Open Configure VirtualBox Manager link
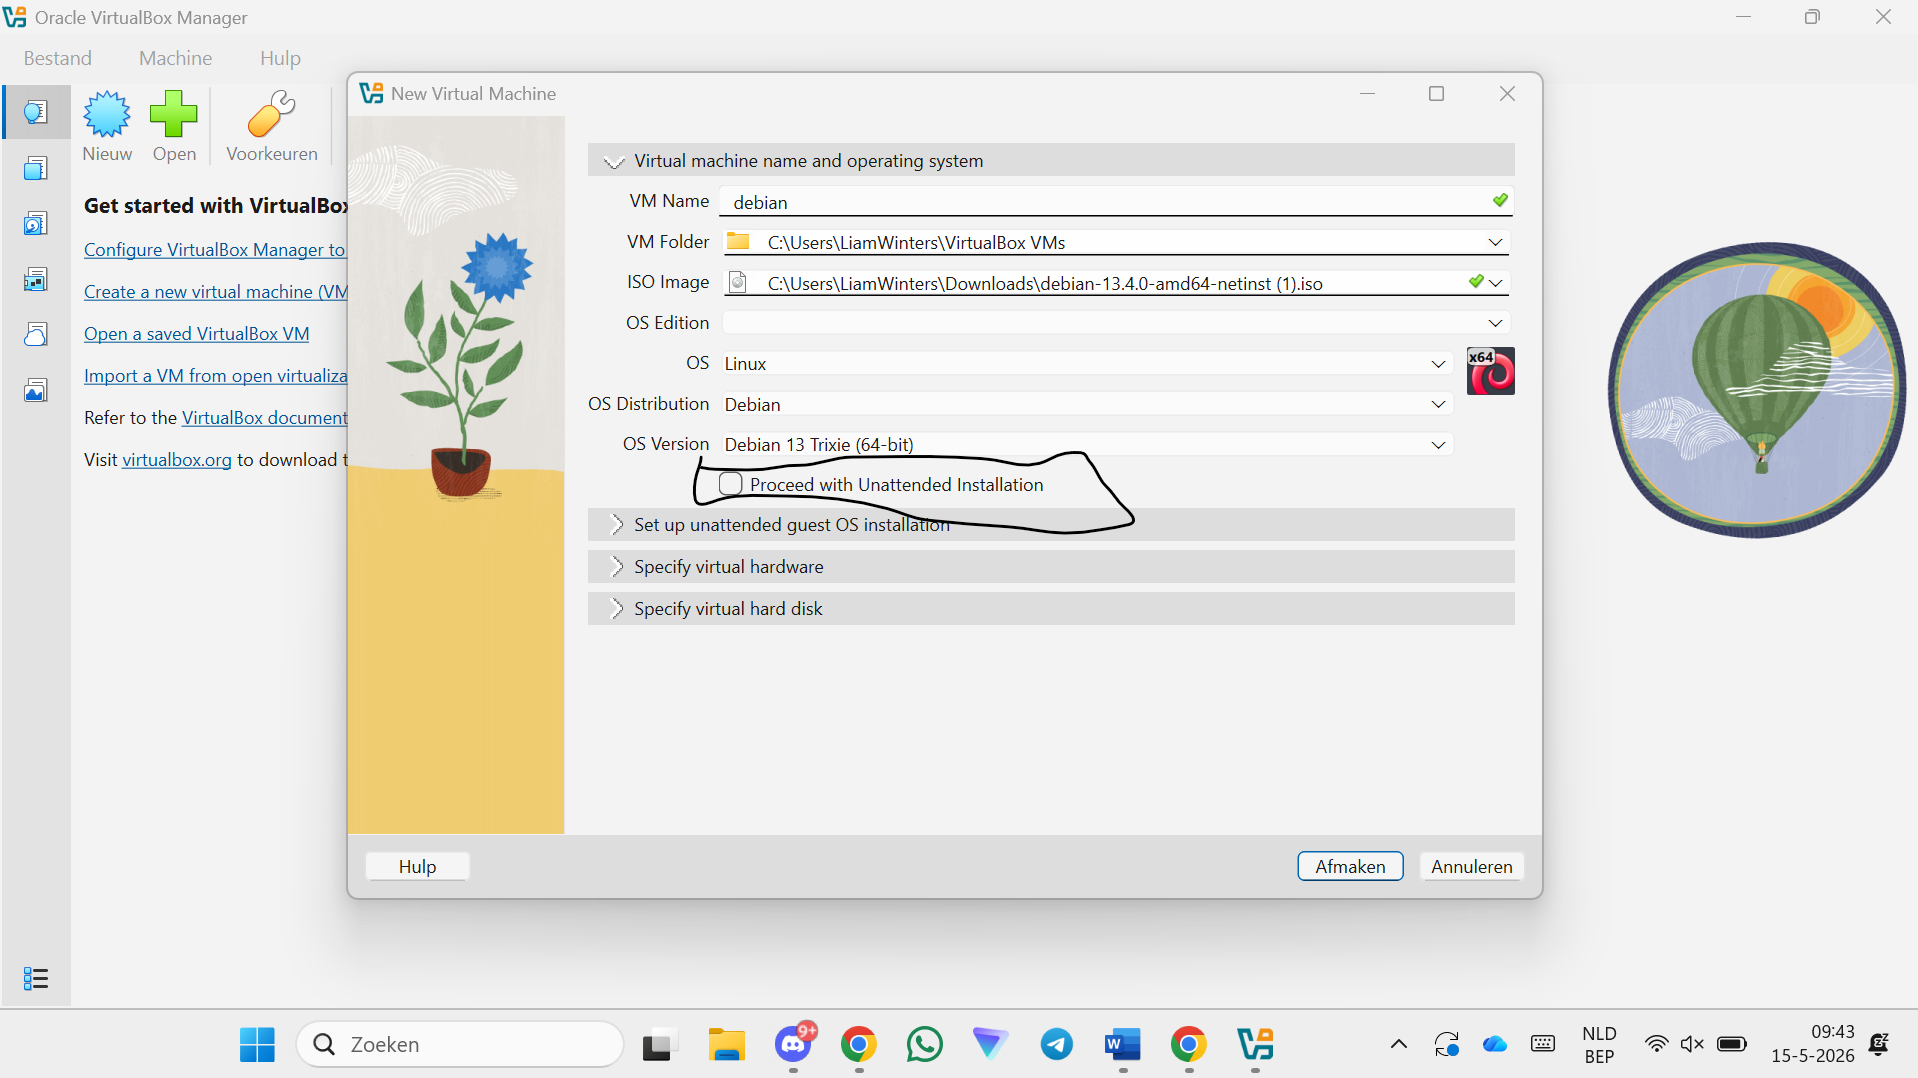Viewport: 1918px width, 1078px height. click(x=215, y=250)
